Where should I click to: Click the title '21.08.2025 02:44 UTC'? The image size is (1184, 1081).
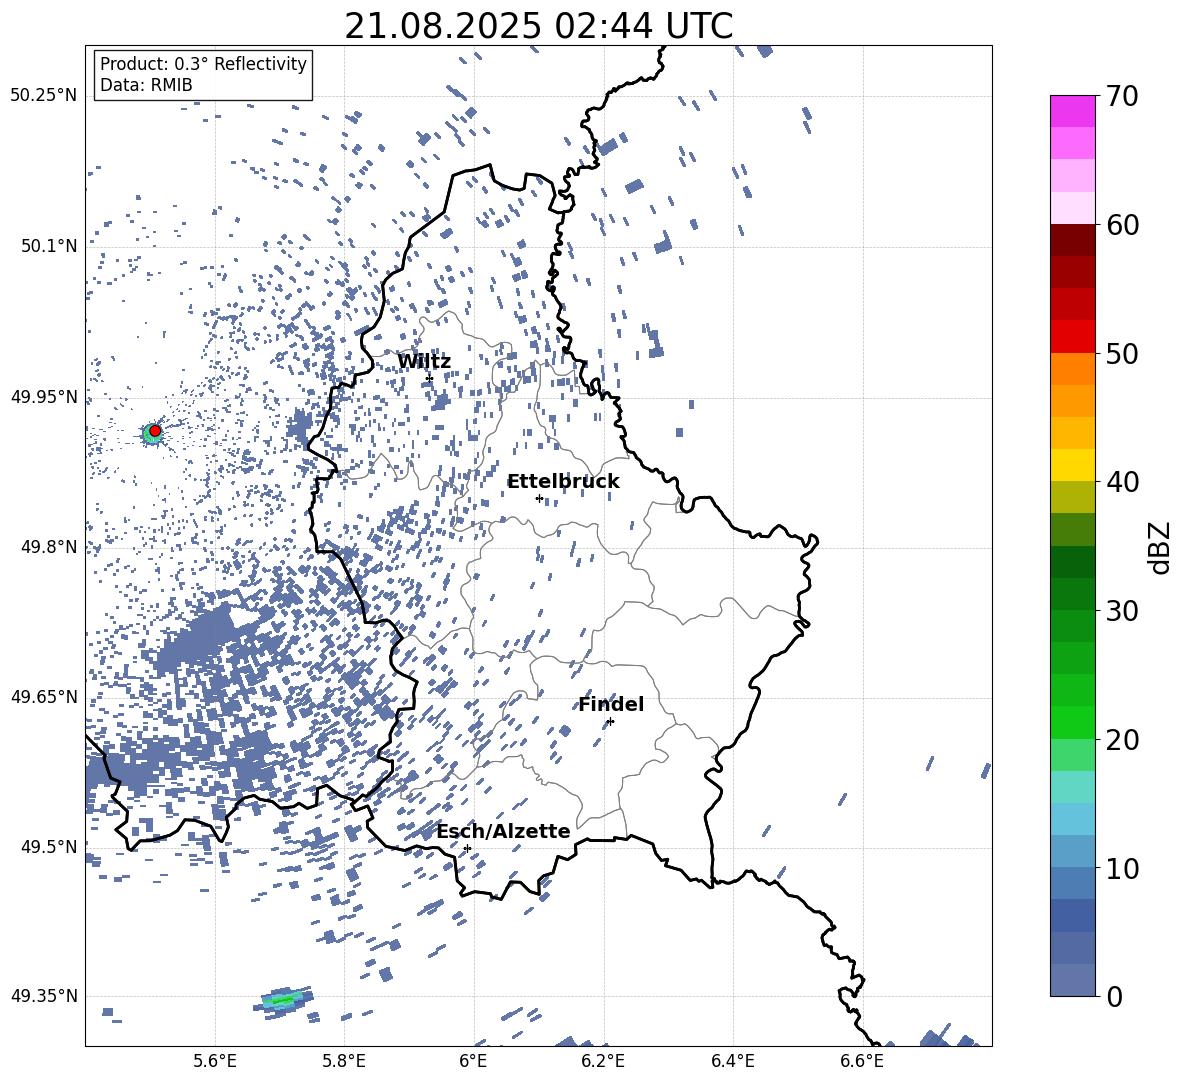pos(538,26)
